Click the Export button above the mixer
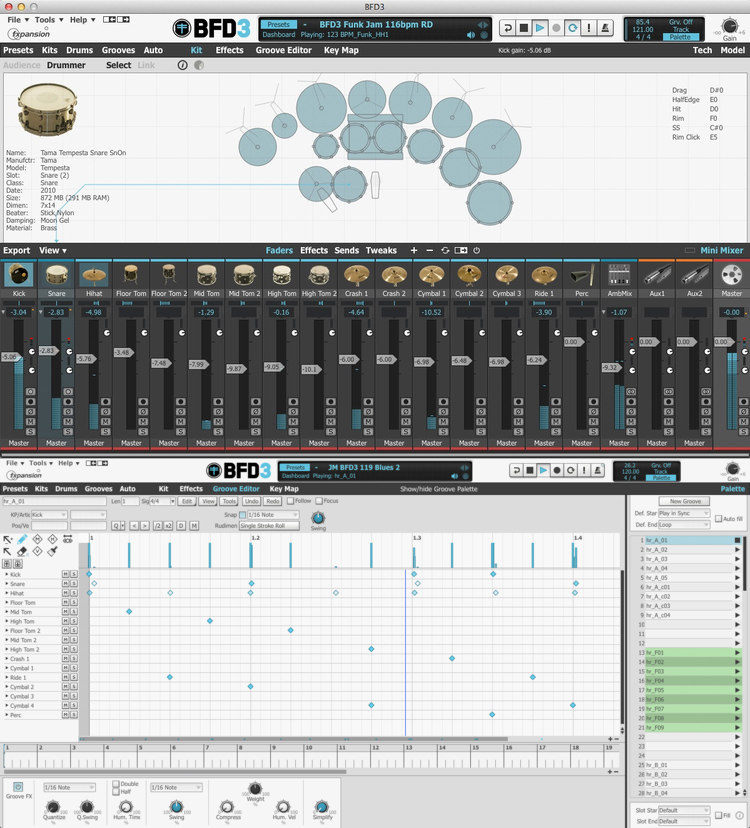The height and width of the screenshot is (828, 750). [x=16, y=250]
